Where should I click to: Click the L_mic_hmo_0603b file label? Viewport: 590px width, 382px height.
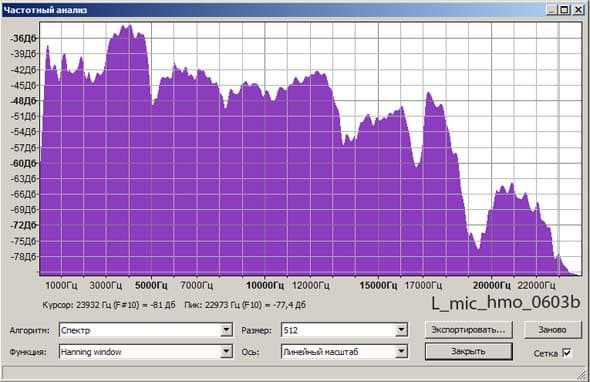click(506, 303)
